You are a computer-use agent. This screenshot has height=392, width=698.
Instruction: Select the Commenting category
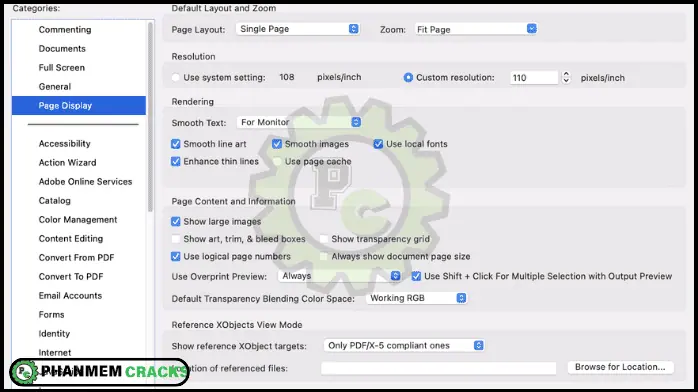tap(65, 29)
